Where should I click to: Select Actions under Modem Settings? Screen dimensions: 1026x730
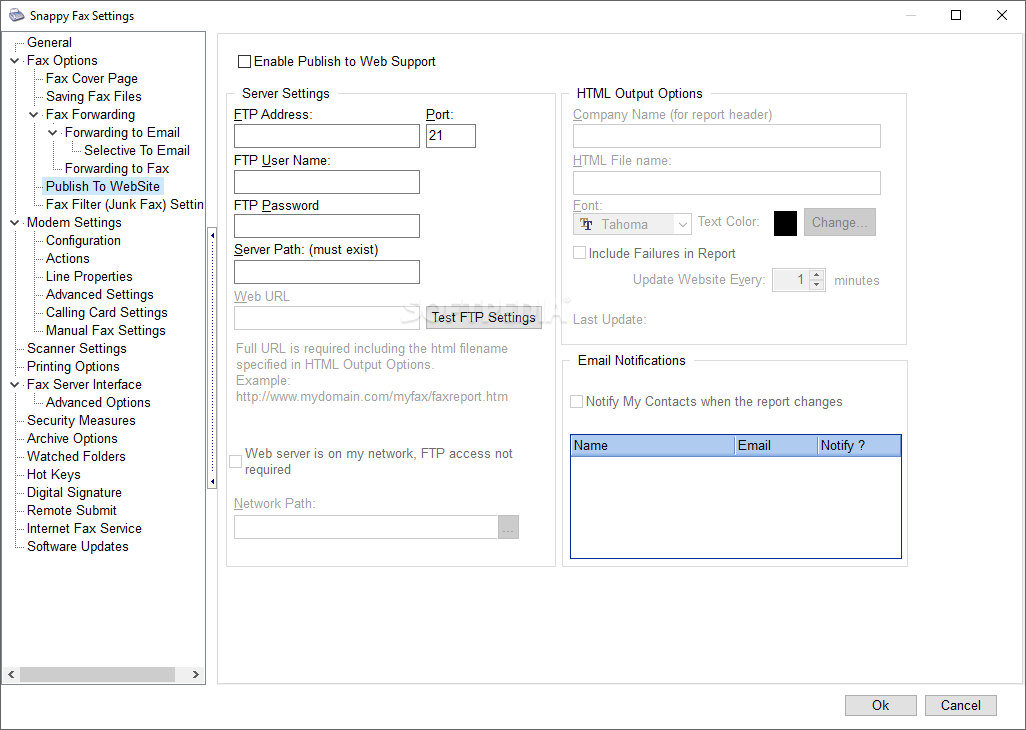click(x=67, y=258)
